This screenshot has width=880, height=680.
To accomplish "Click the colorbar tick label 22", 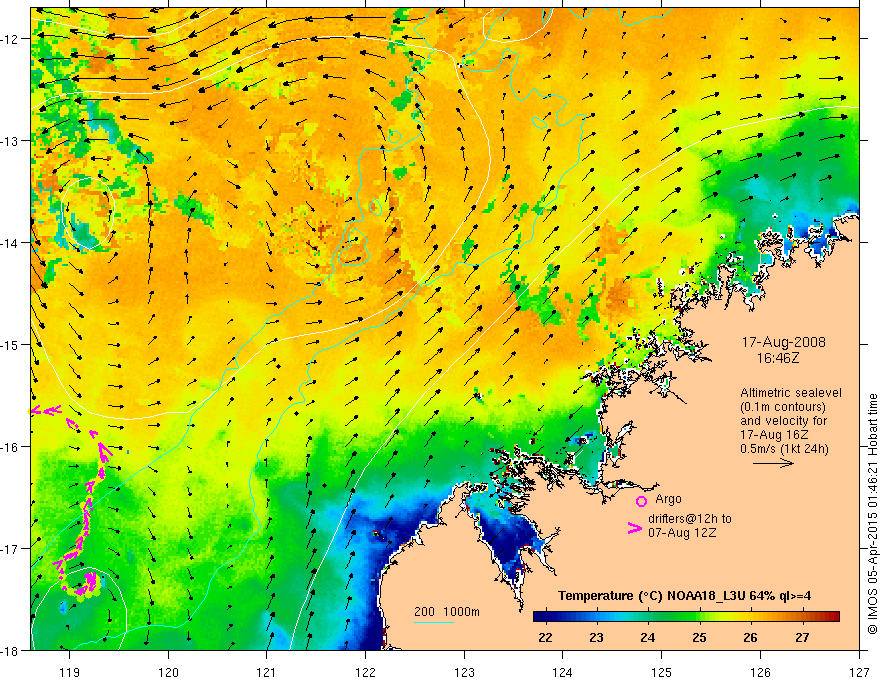I will coord(545,637).
